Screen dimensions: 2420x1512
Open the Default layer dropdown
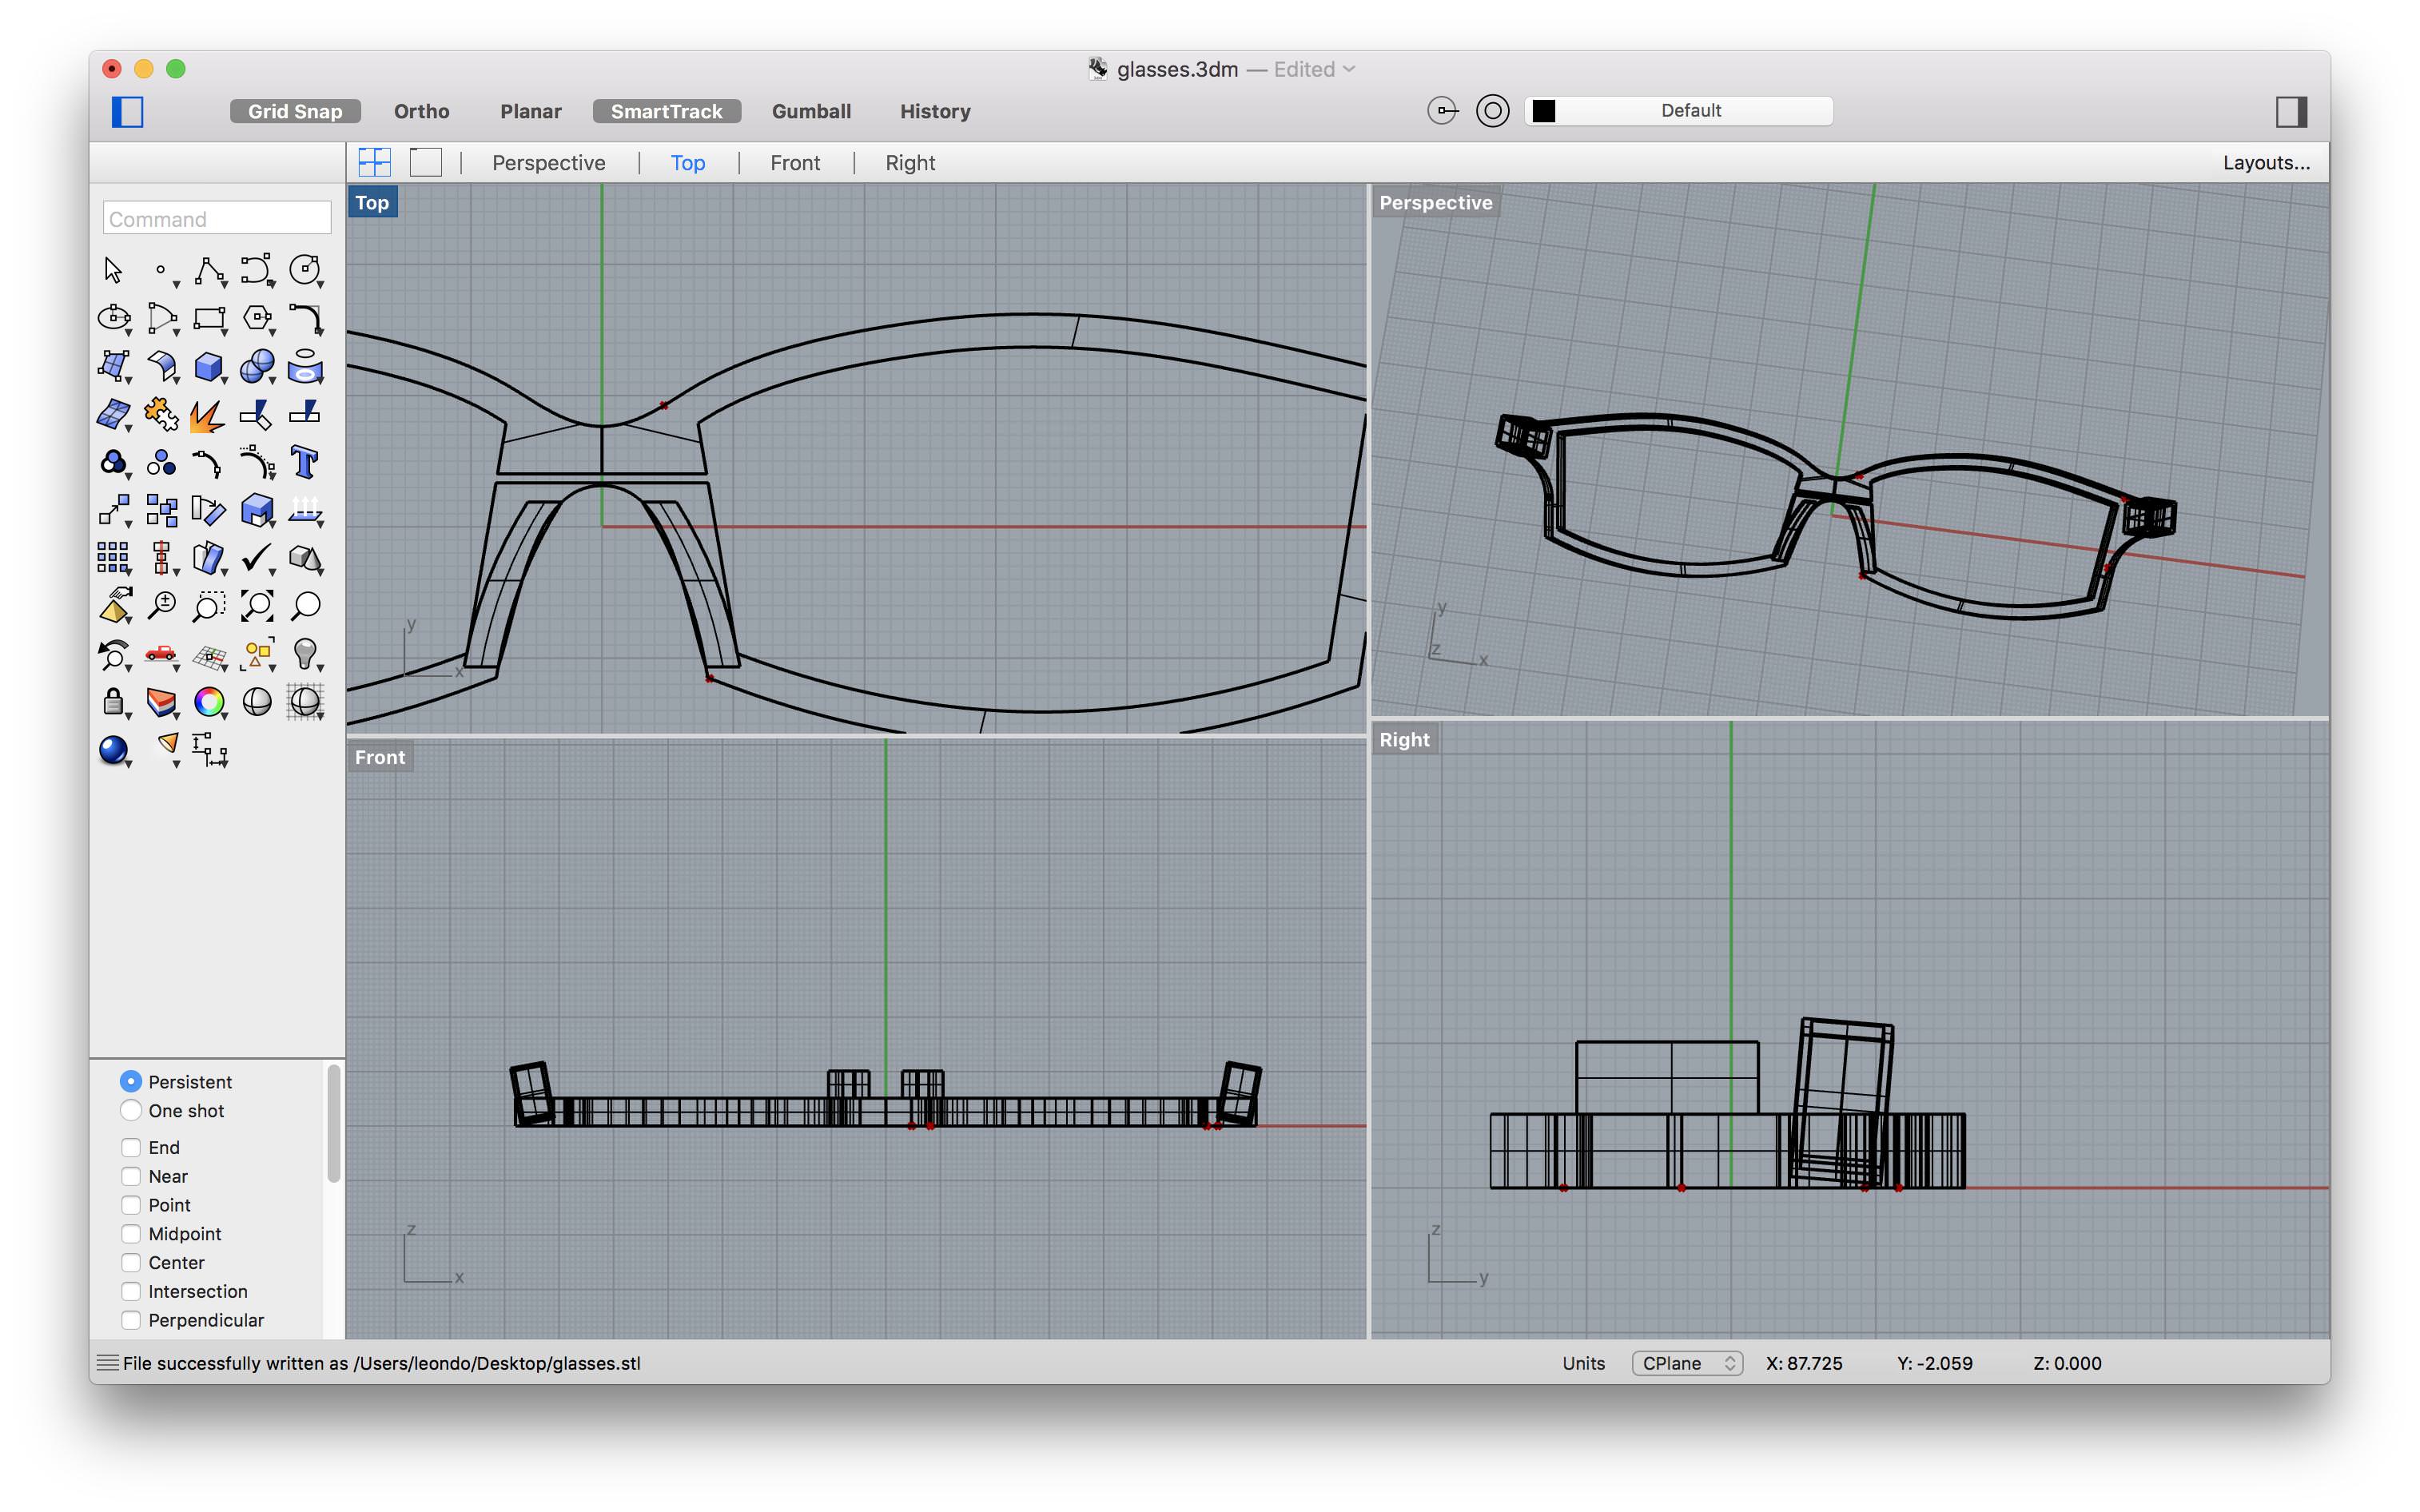1690,111
